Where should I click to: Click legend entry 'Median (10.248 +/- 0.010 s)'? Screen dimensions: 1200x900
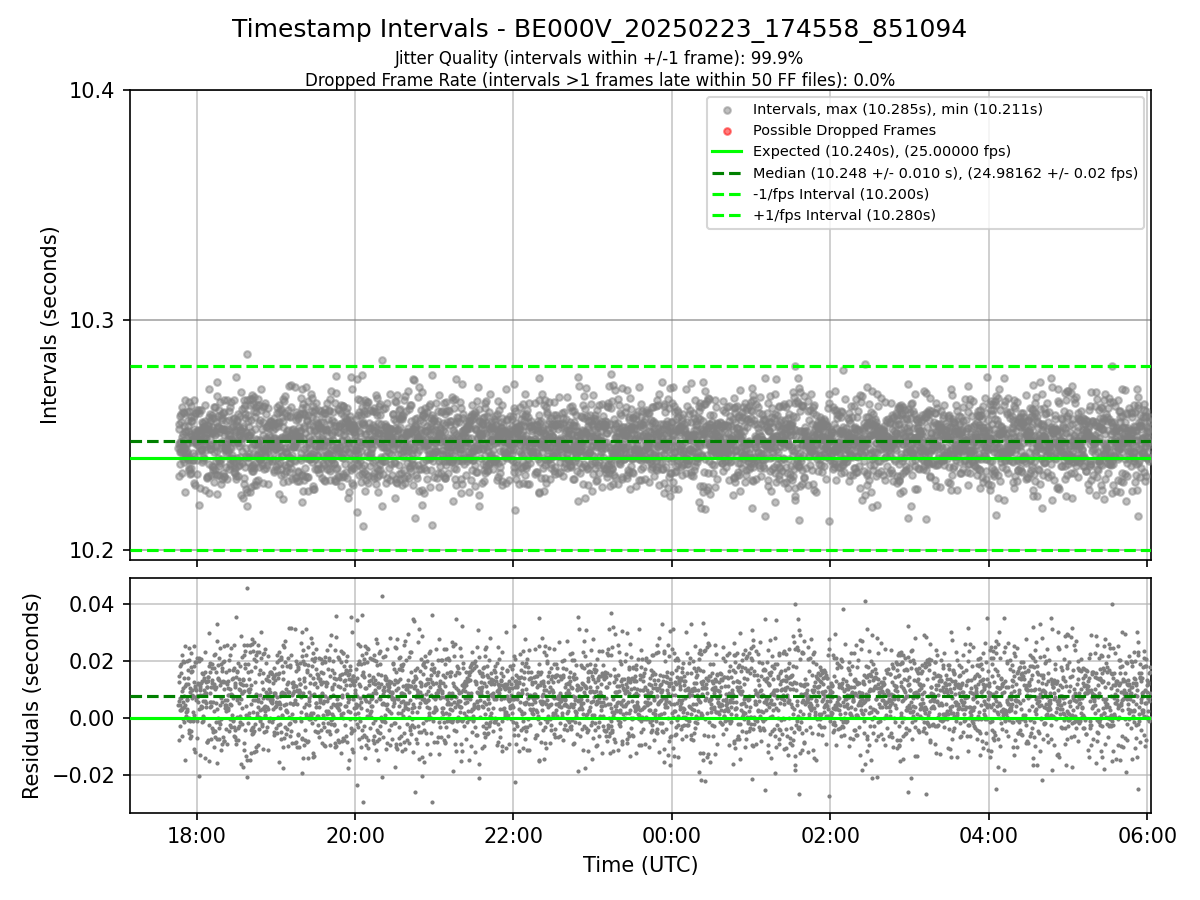(x=945, y=173)
